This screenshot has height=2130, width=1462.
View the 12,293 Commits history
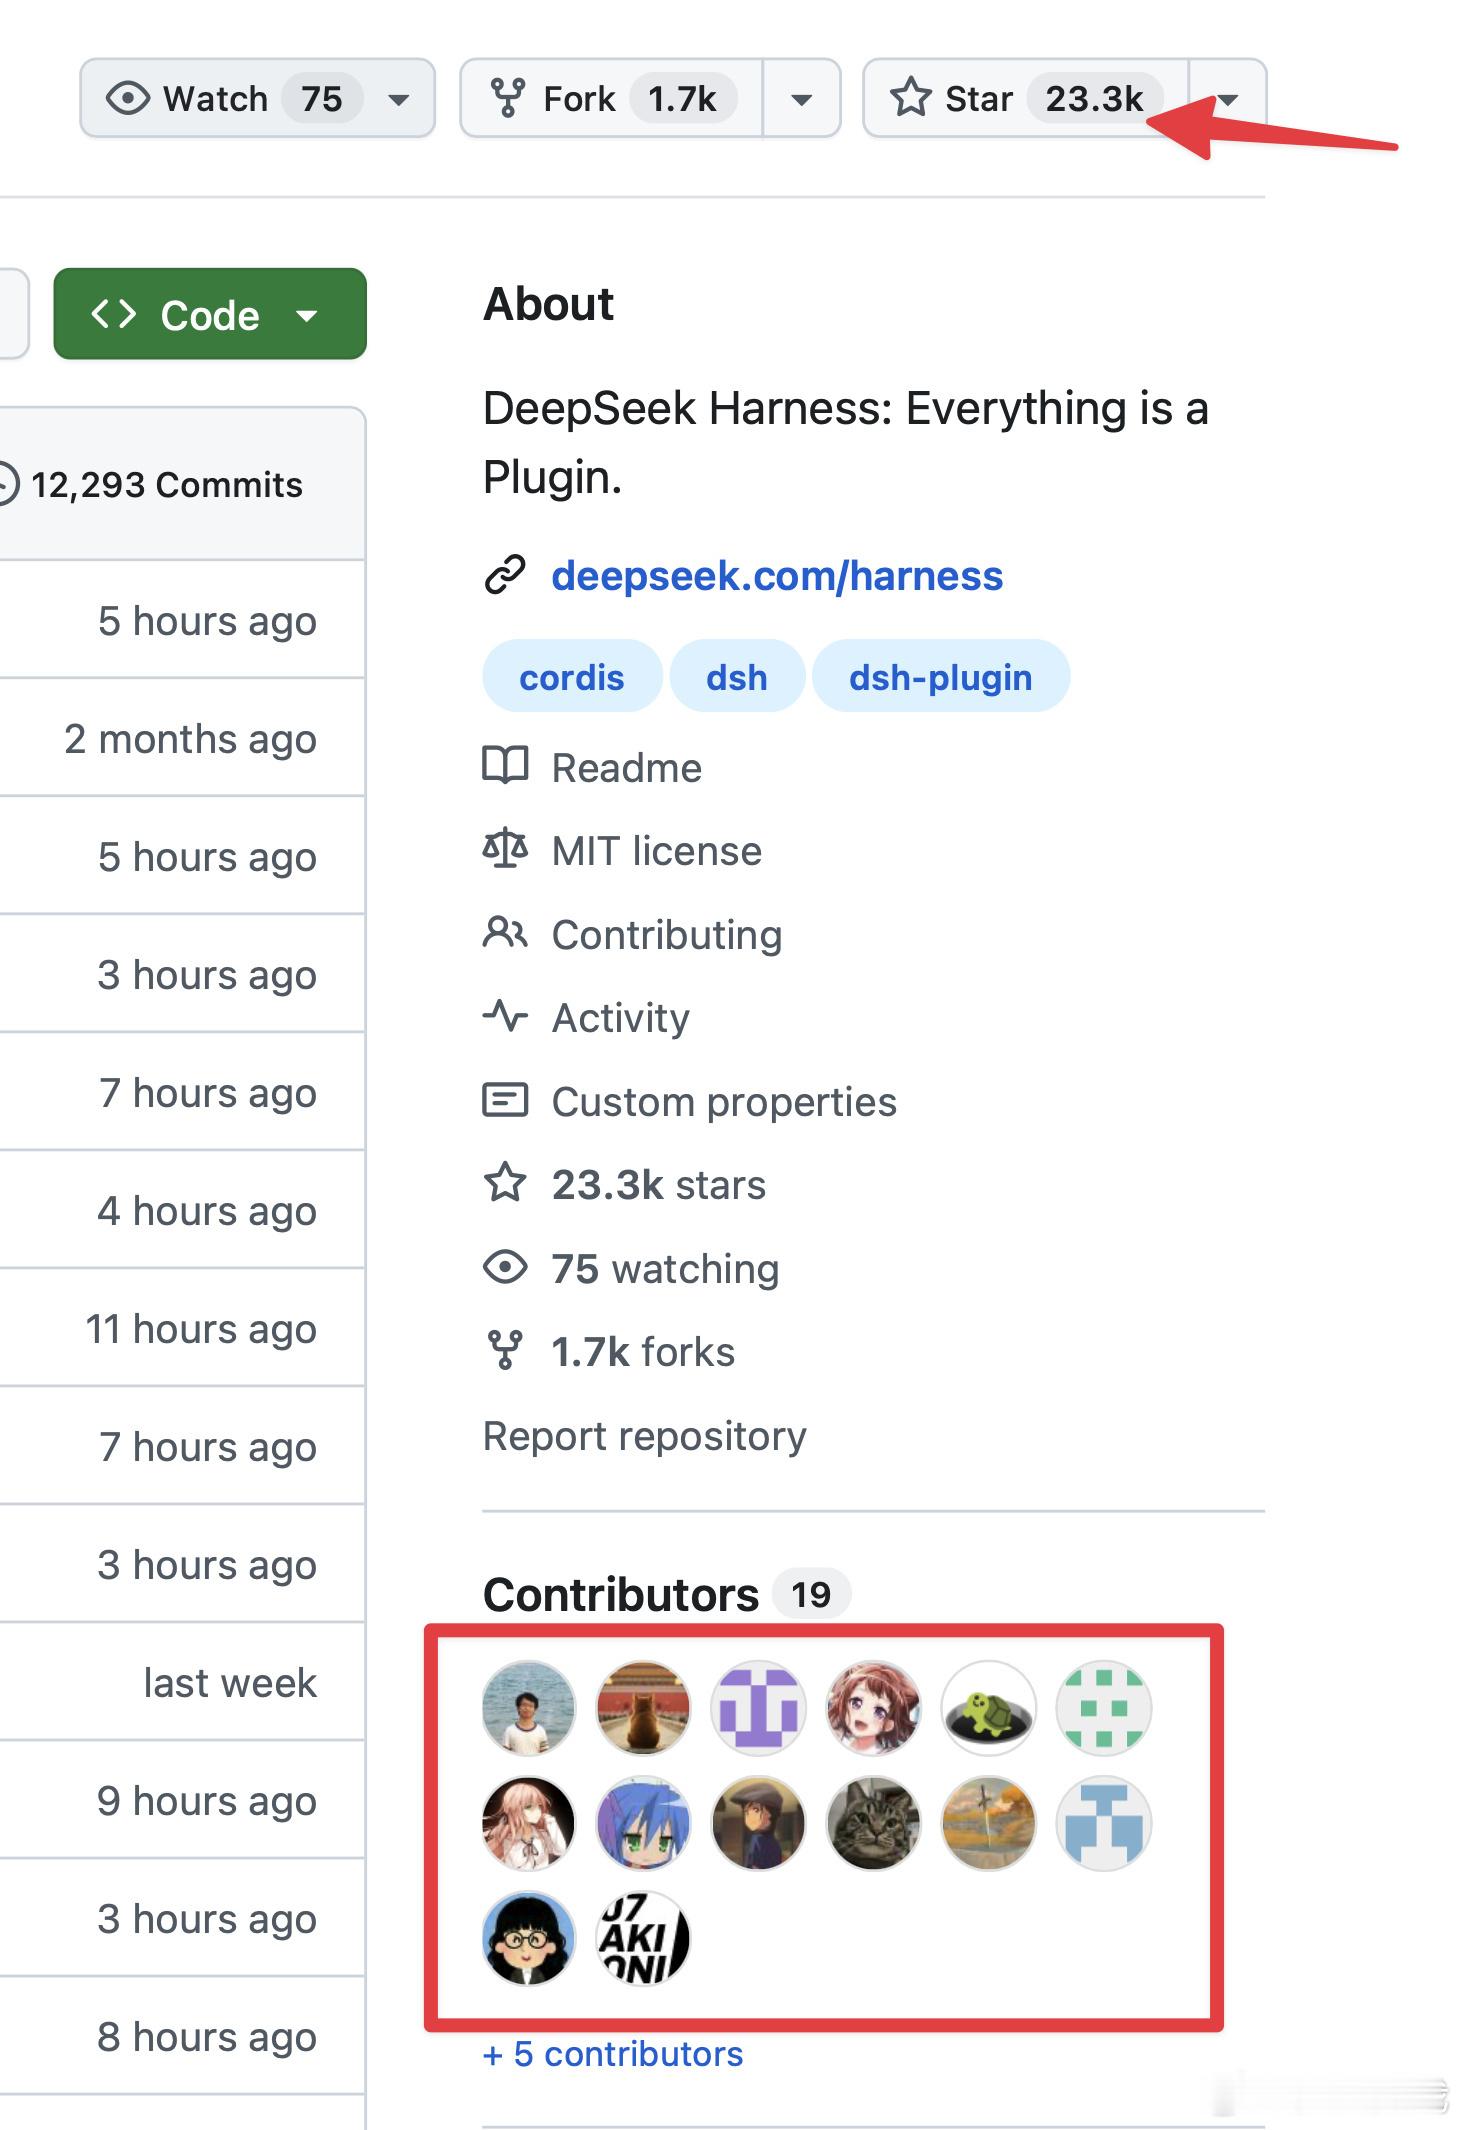pos(166,485)
